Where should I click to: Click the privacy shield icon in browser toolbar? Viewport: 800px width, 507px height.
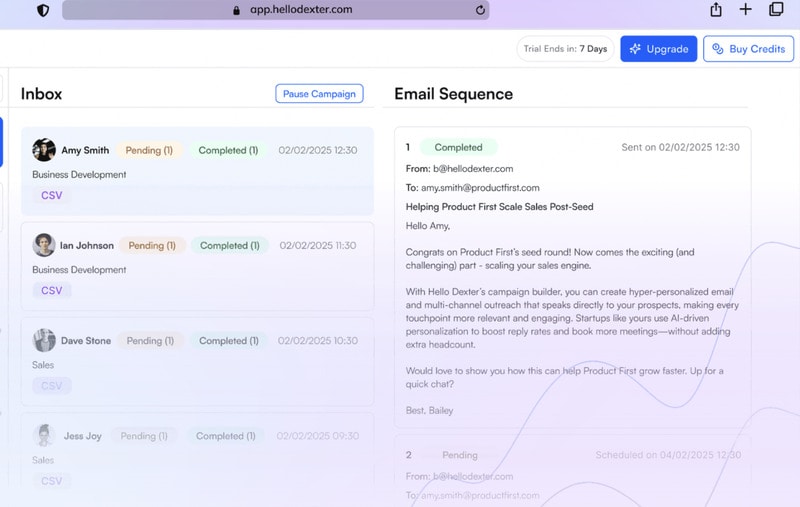(42, 10)
